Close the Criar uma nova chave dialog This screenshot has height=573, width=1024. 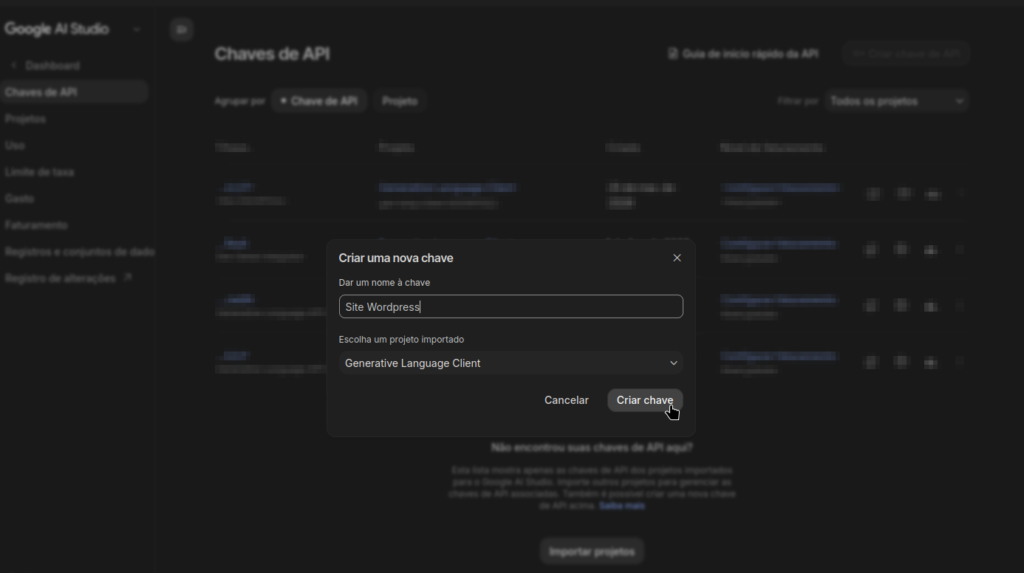677,258
